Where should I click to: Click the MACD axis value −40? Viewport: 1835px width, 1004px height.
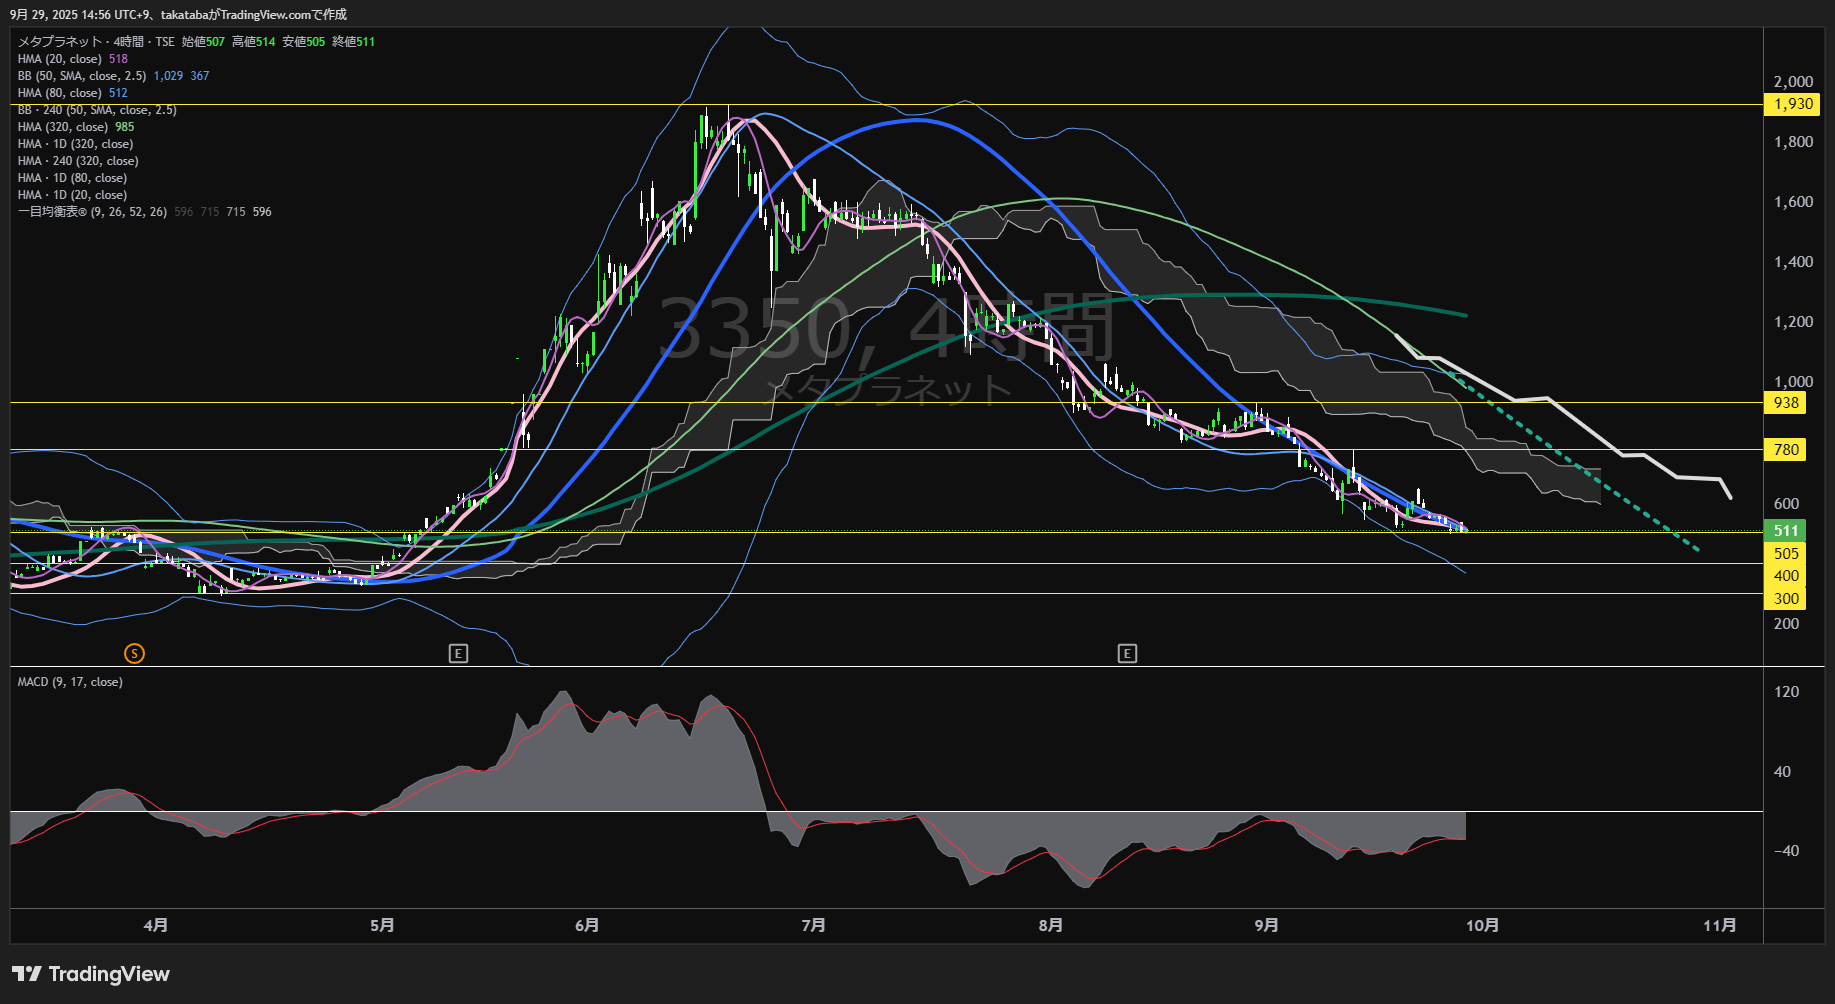coord(1786,851)
